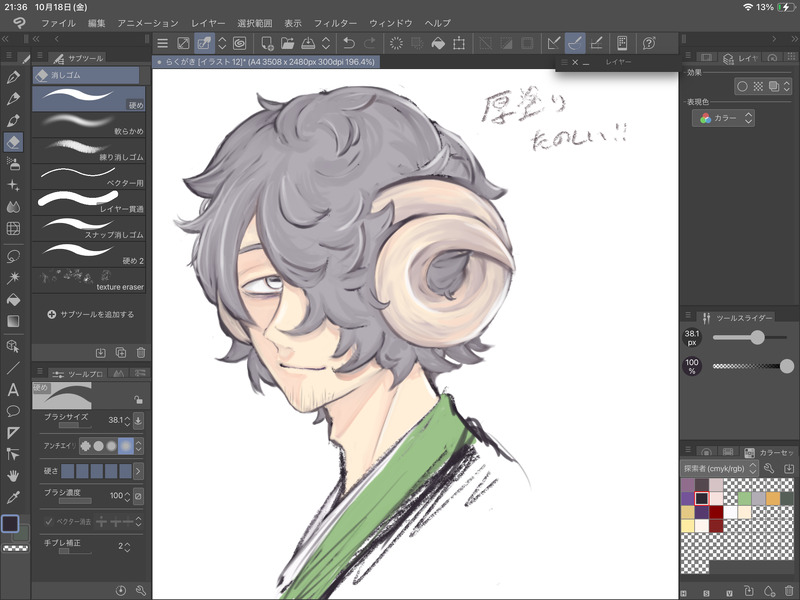Open the ファイル menu
Viewport: 800px width, 600px height.
58,23
